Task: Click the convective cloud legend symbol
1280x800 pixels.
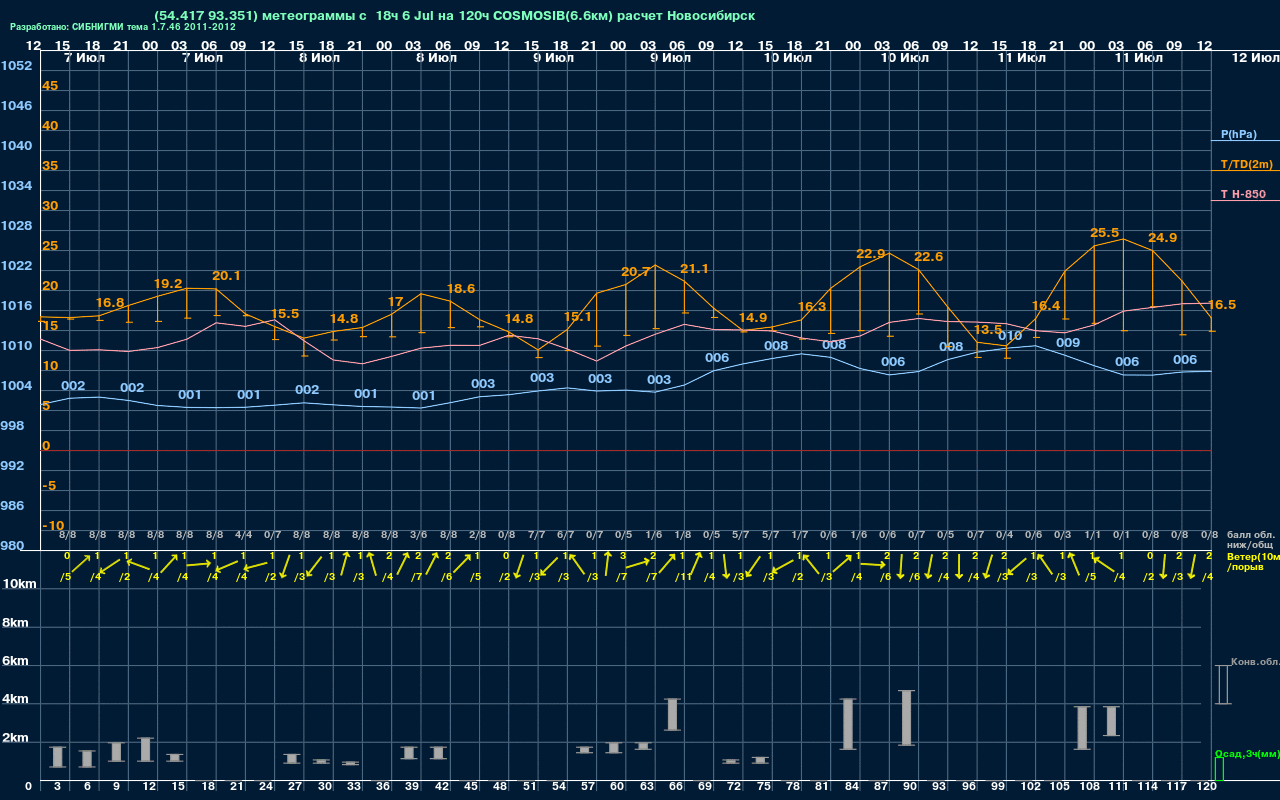Action: pos(1223,684)
